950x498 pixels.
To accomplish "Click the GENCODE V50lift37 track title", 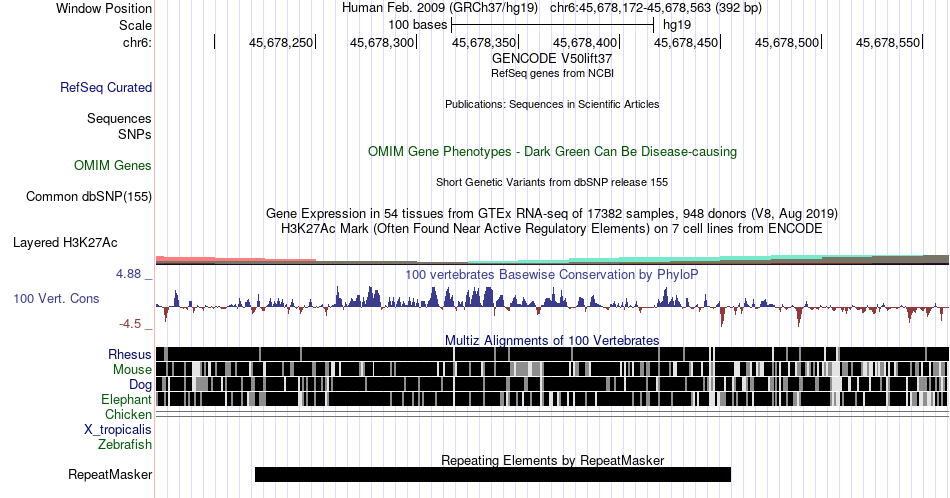I will pos(552,58).
